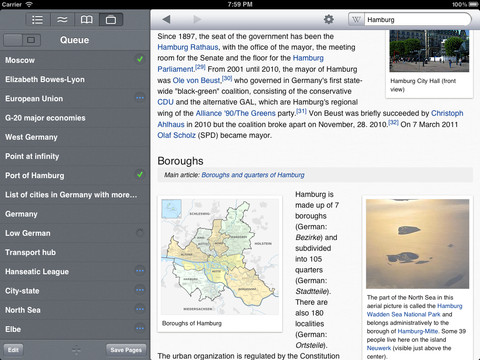Viewport: 480px width, 360px height.
Task: Open Elbe queue entry
Action: pyautogui.click(x=75, y=329)
